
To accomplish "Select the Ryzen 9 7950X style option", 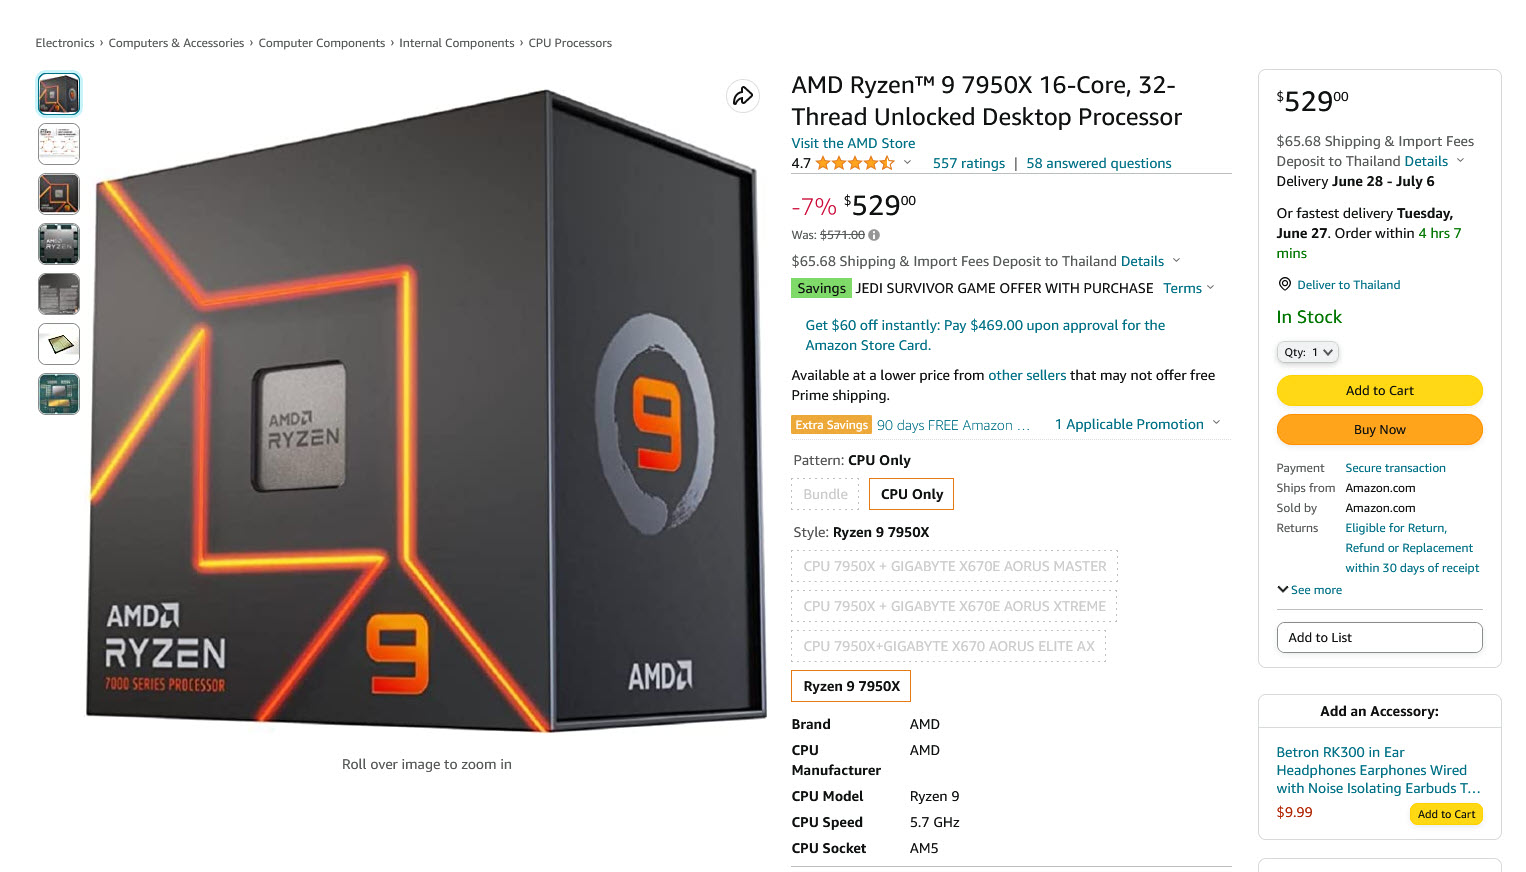I will [850, 686].
